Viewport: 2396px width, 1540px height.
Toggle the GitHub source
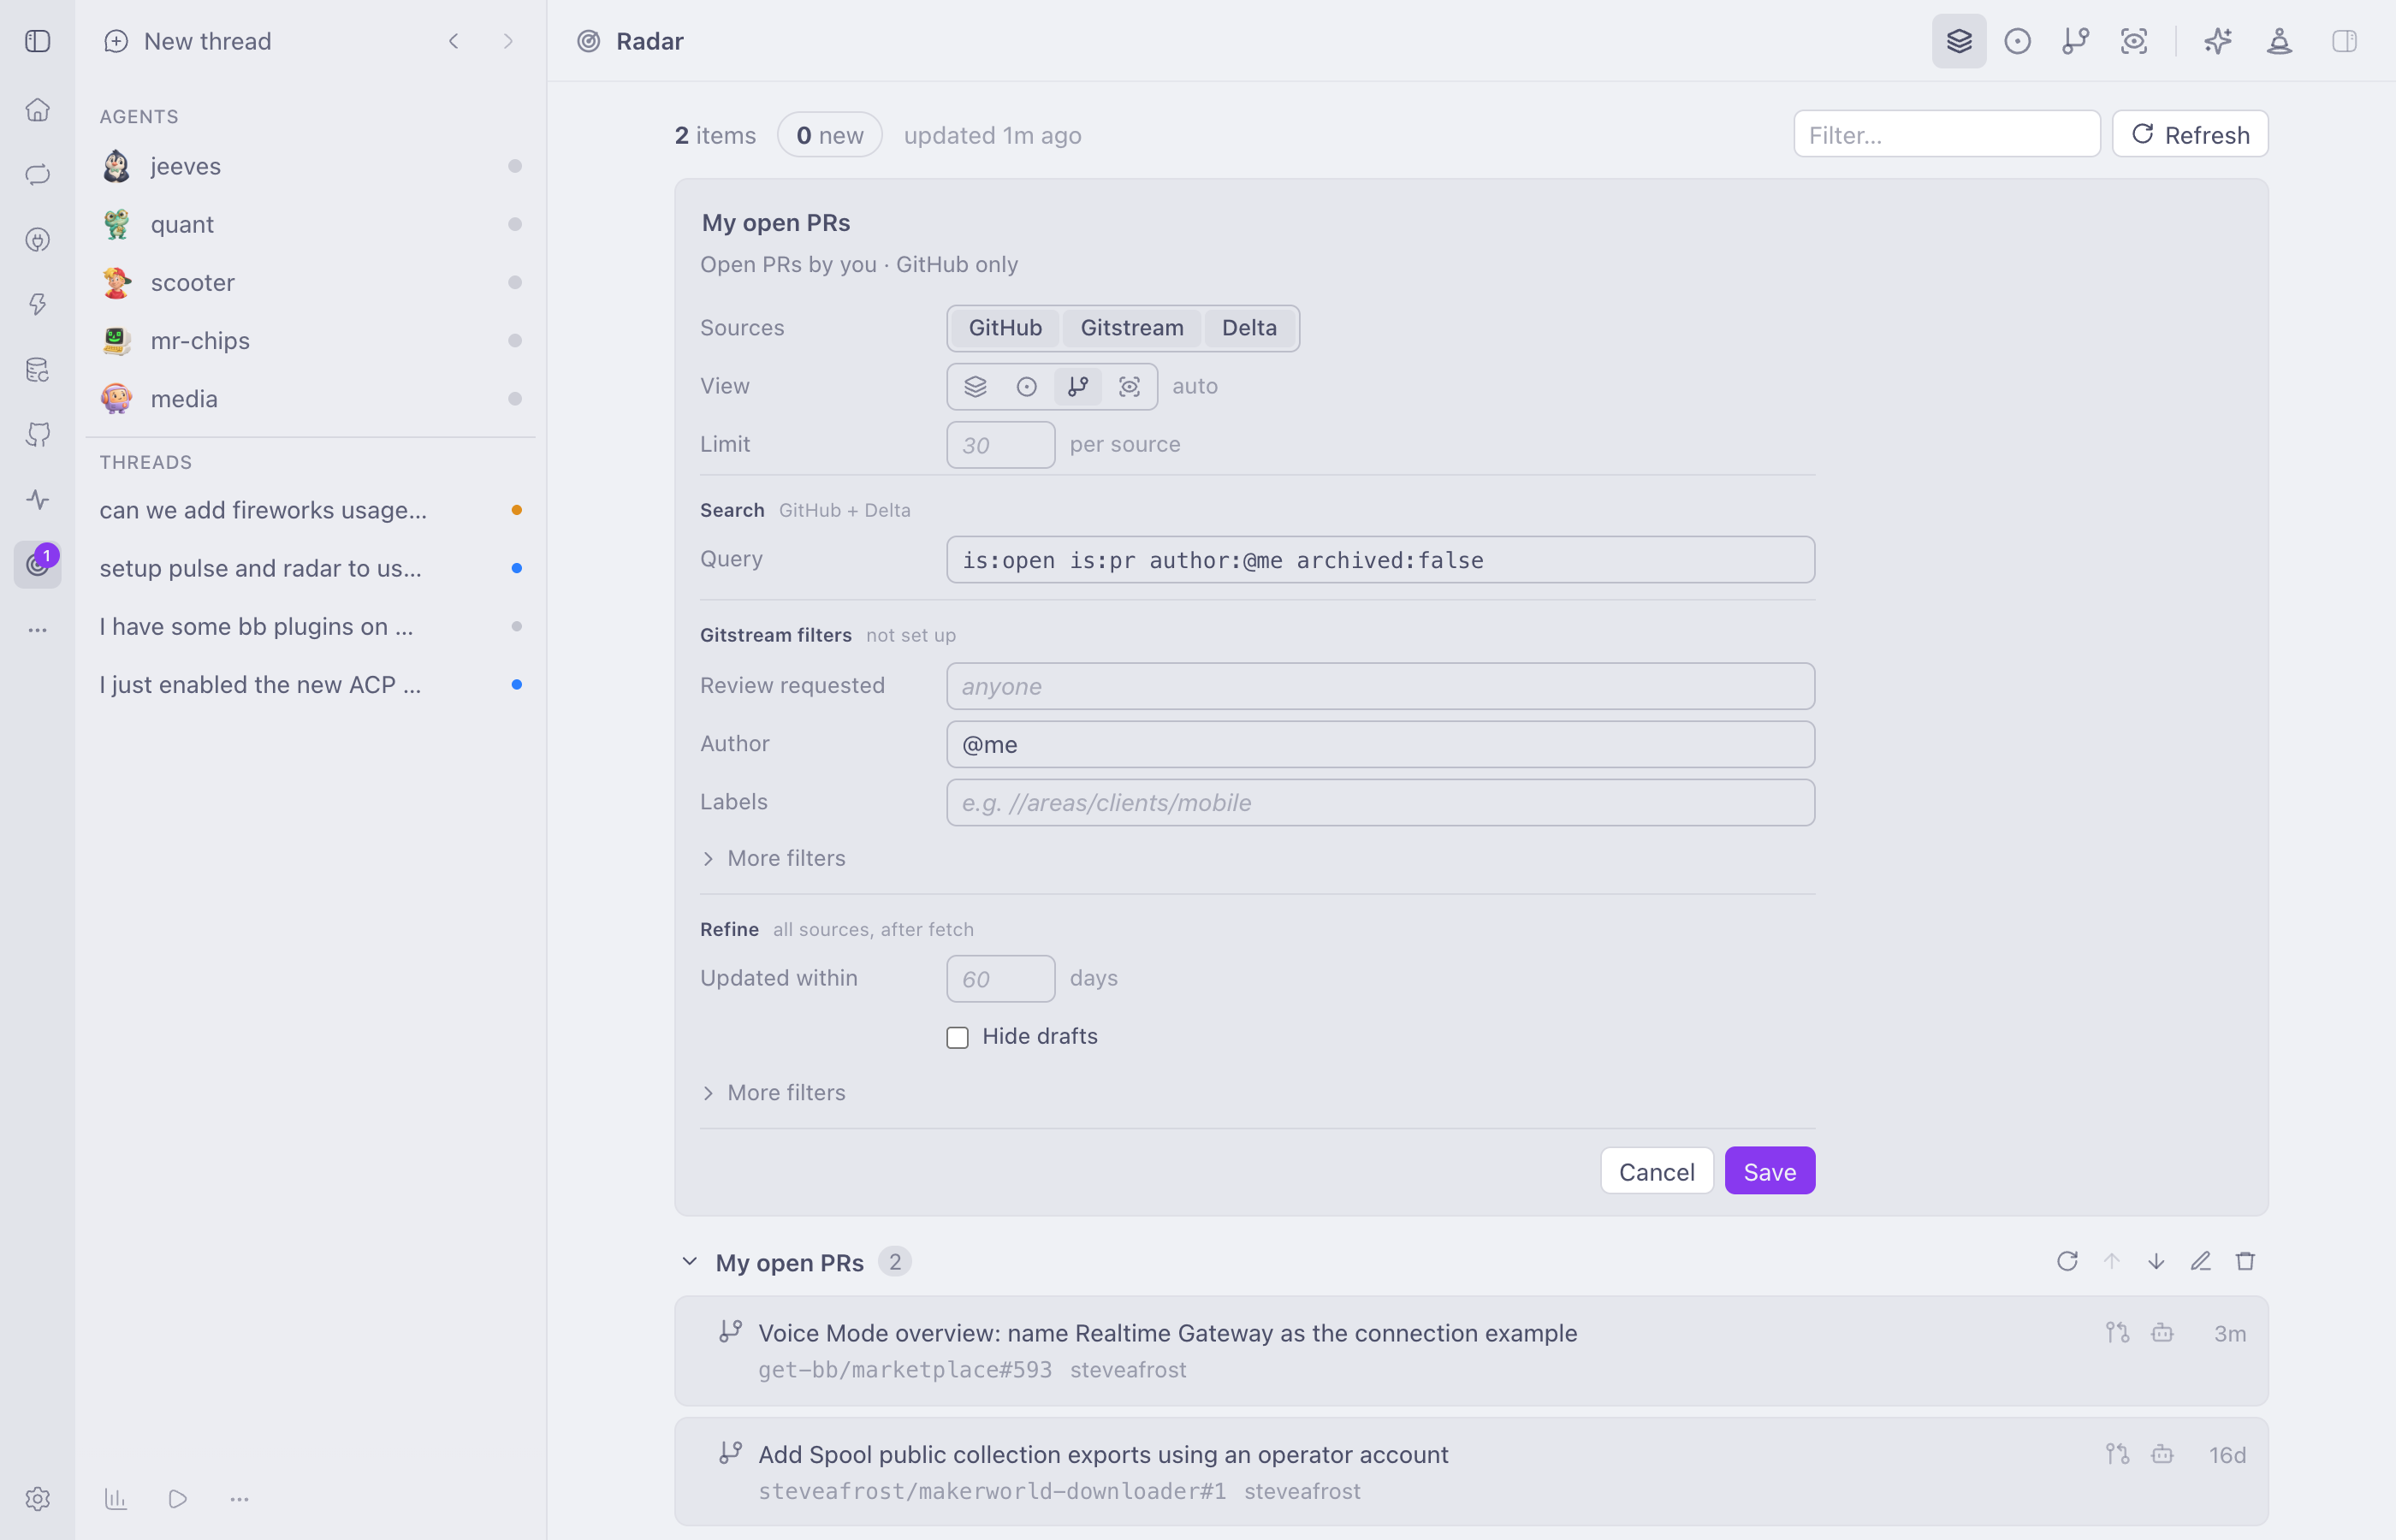(x=1005, y=328)
